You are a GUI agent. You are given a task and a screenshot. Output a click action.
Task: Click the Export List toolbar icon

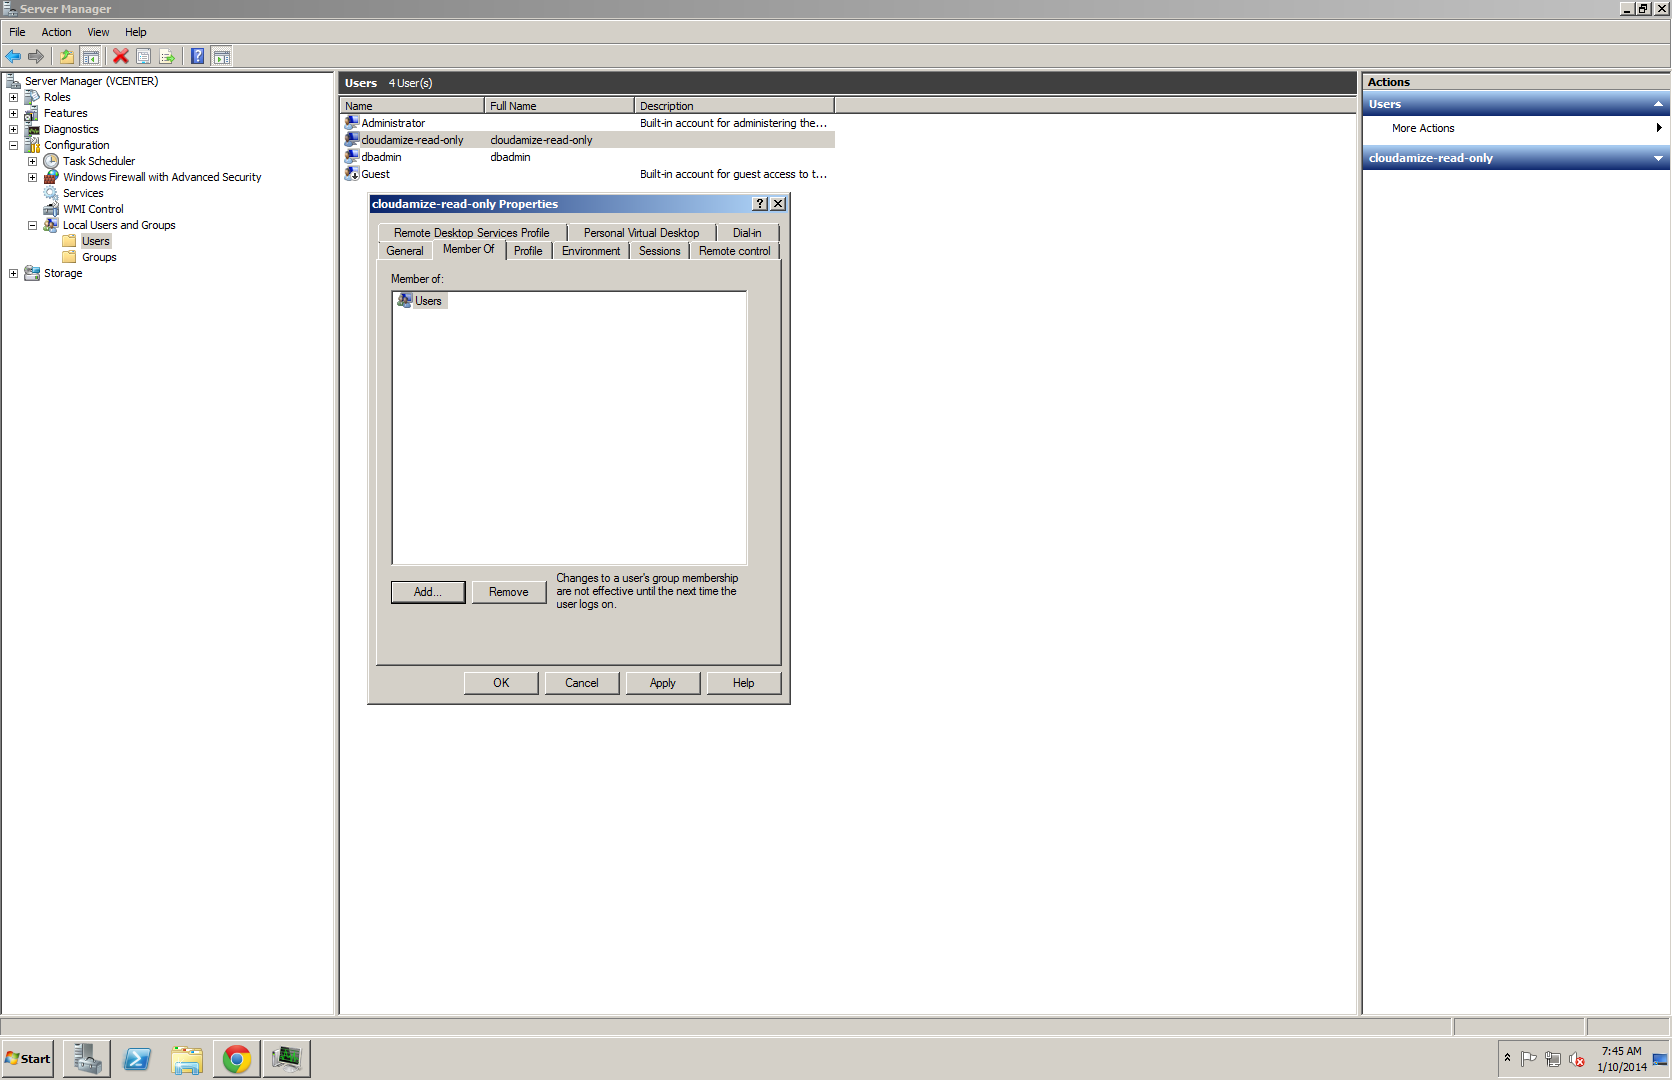click(167, 56)
